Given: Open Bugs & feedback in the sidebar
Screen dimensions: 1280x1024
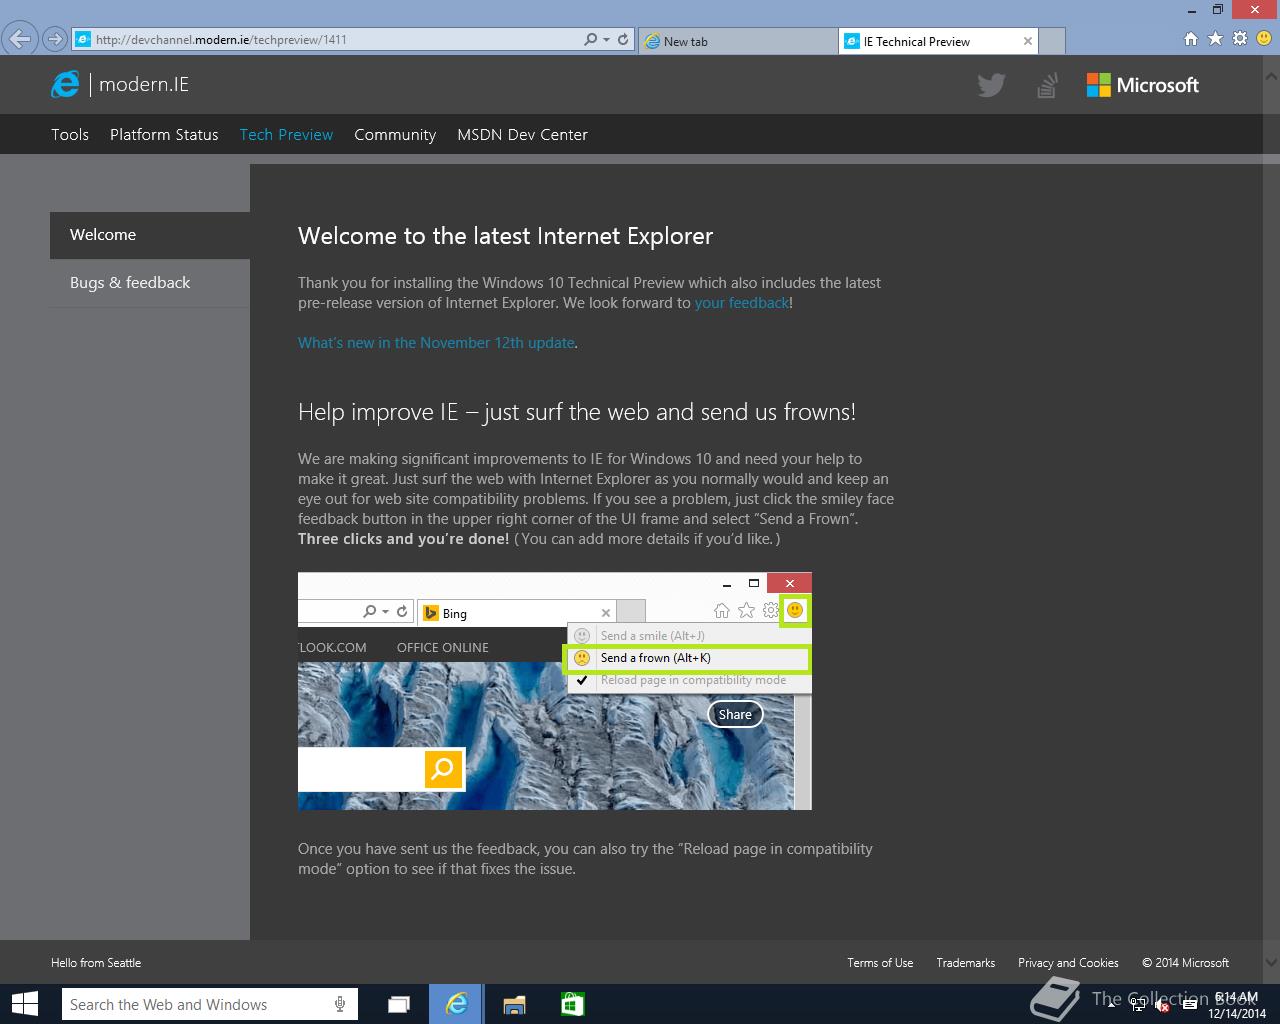Looking at the screenshot, I should (x=150, y=283).
